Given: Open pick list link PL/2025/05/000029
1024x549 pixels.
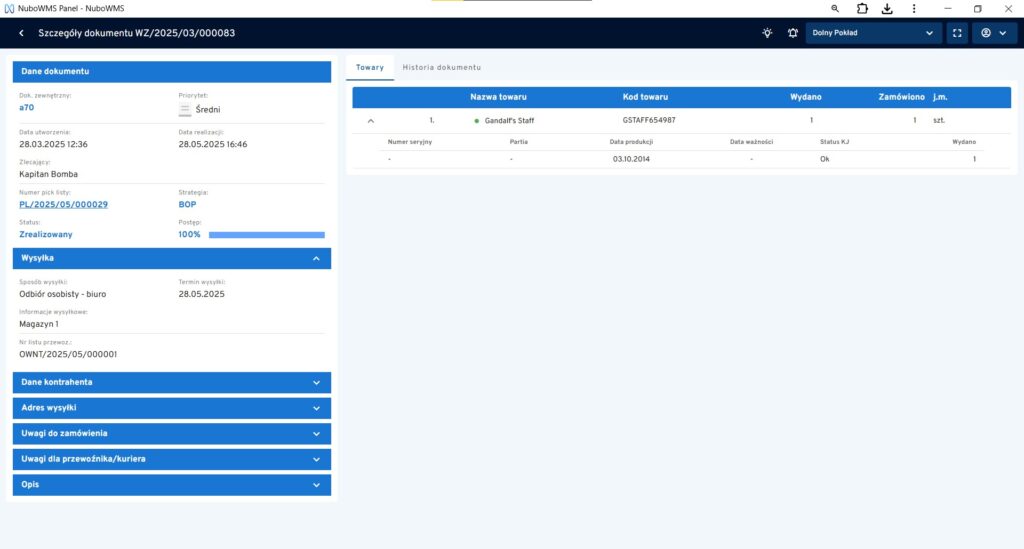Looking at the screenshot, I should click(63, 204).
